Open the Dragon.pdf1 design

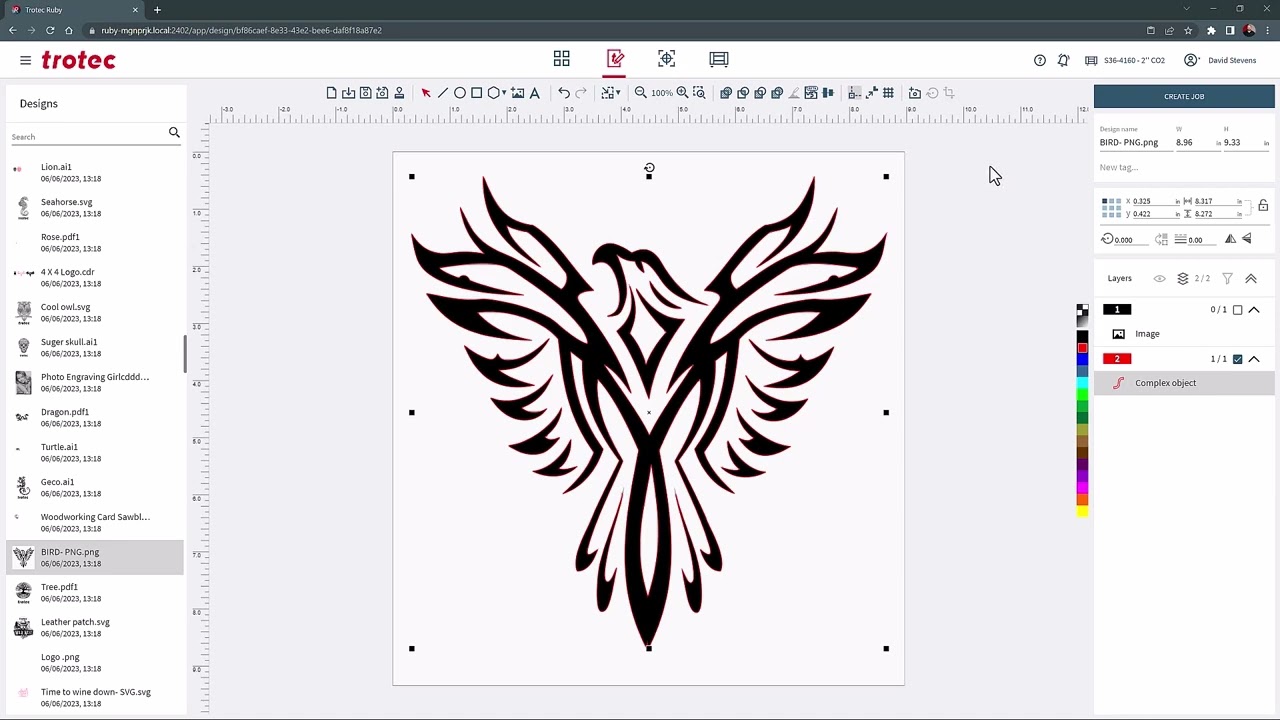pos(95,418)
